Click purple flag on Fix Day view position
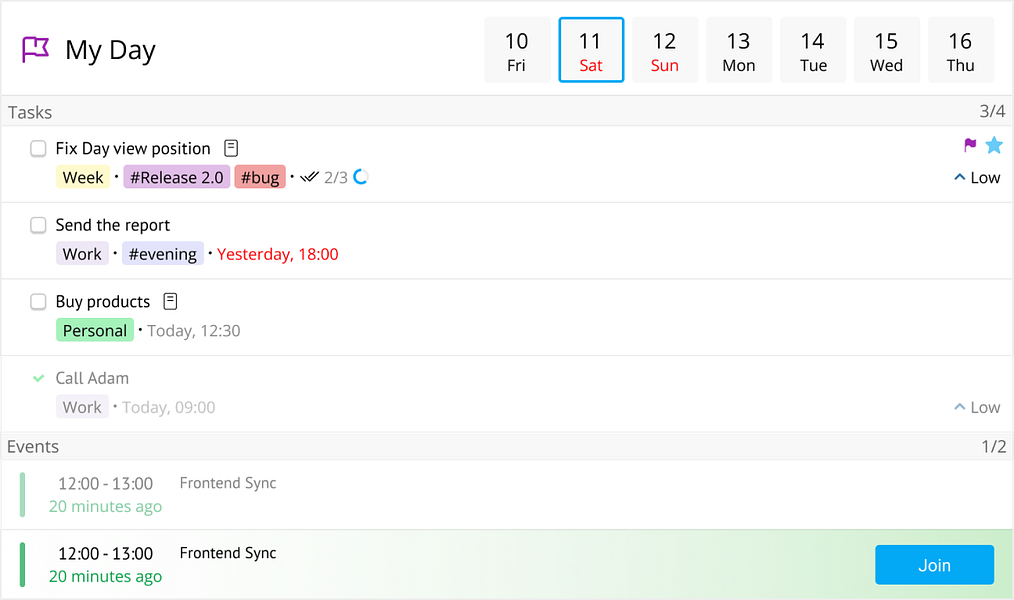 [969, 145]
